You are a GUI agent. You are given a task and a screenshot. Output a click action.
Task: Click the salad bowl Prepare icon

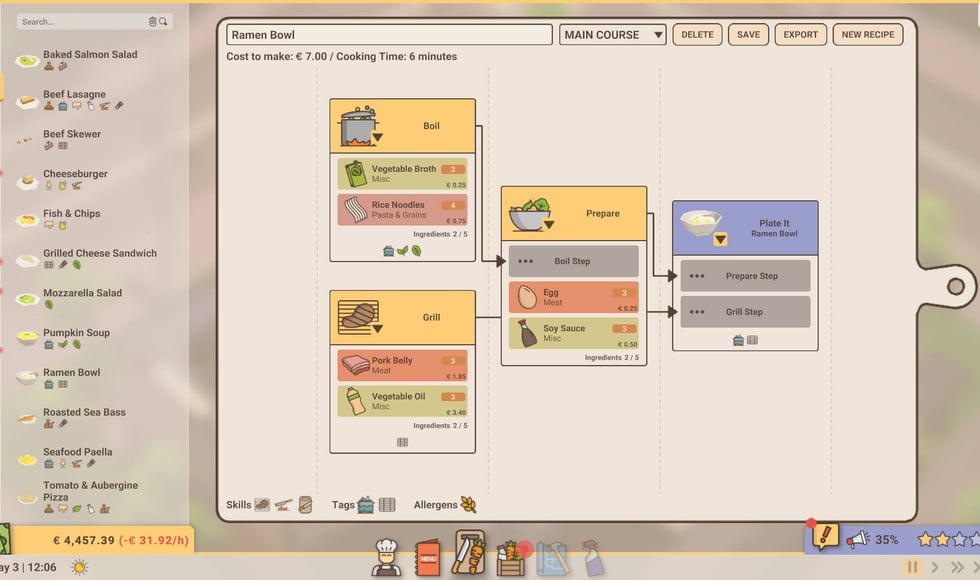coord(529,214)
